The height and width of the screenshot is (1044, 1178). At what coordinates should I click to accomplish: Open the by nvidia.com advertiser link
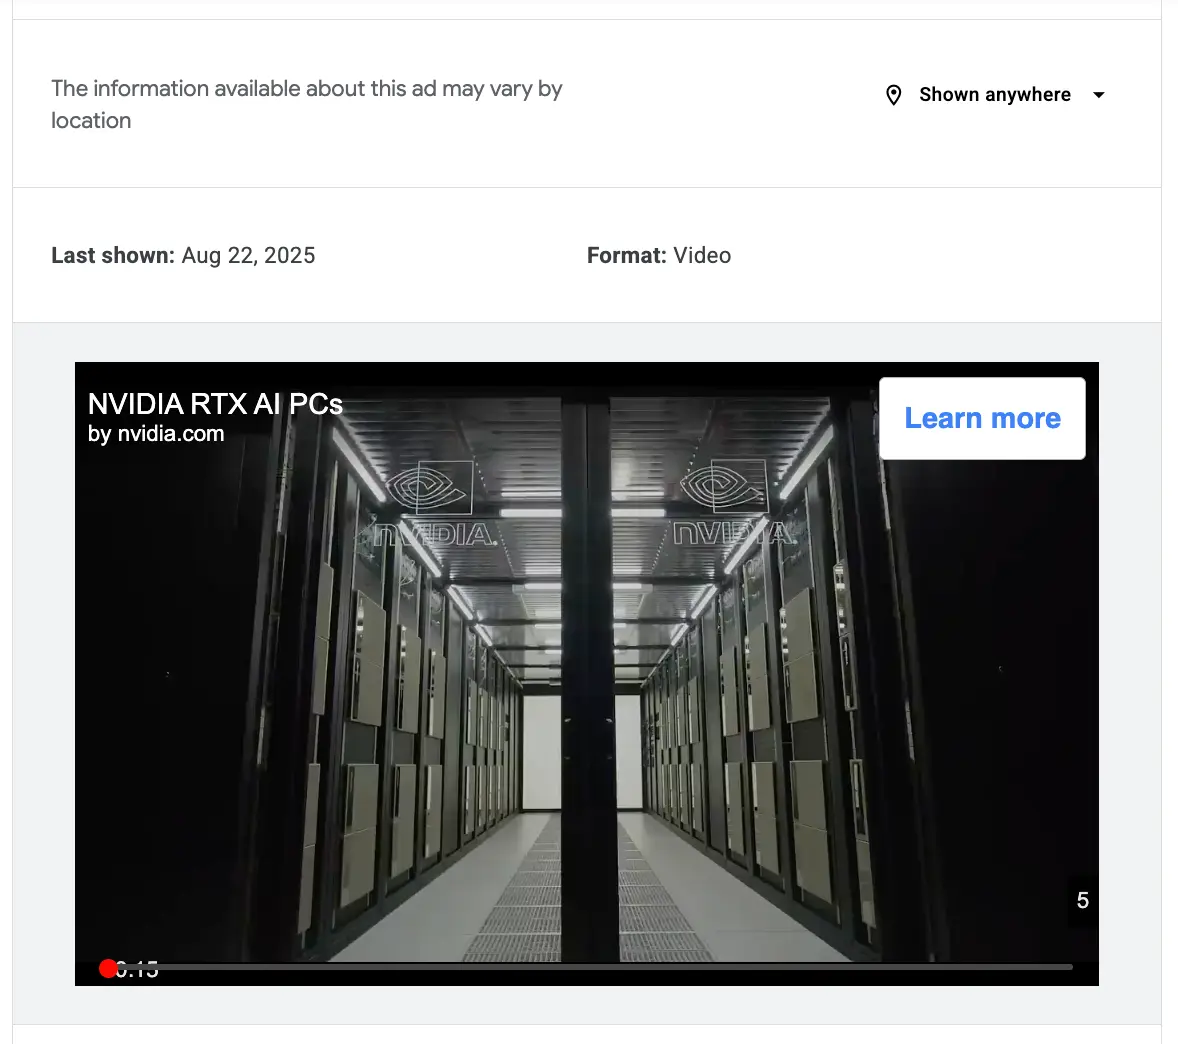coord(156,434)
